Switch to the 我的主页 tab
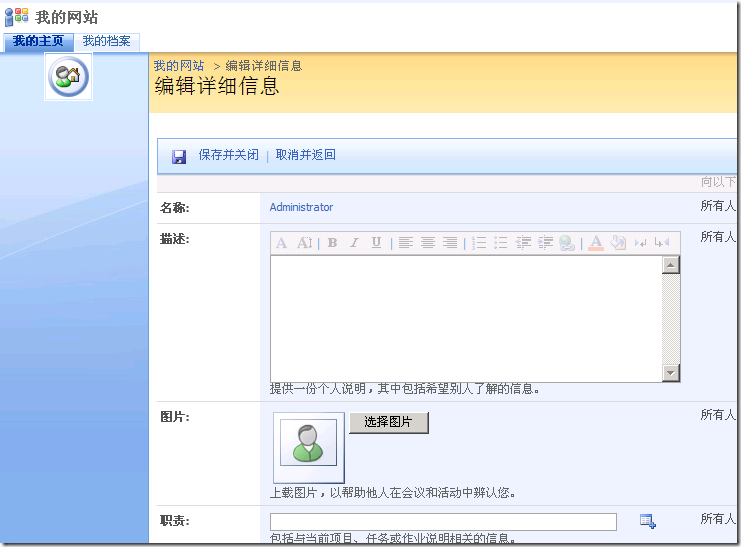Image resolution: width=741 pixels, height=547 pixels. 38,41
